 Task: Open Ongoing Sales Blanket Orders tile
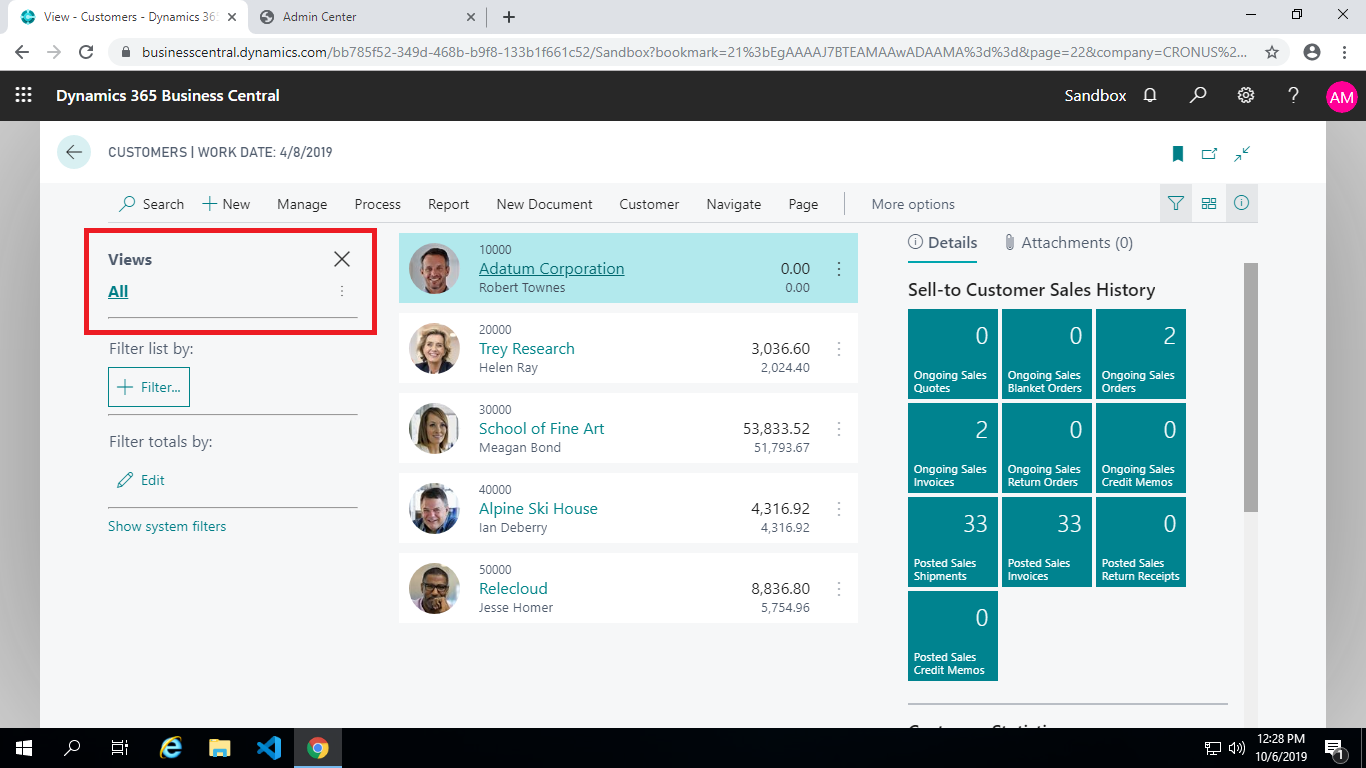[1047, 354]
